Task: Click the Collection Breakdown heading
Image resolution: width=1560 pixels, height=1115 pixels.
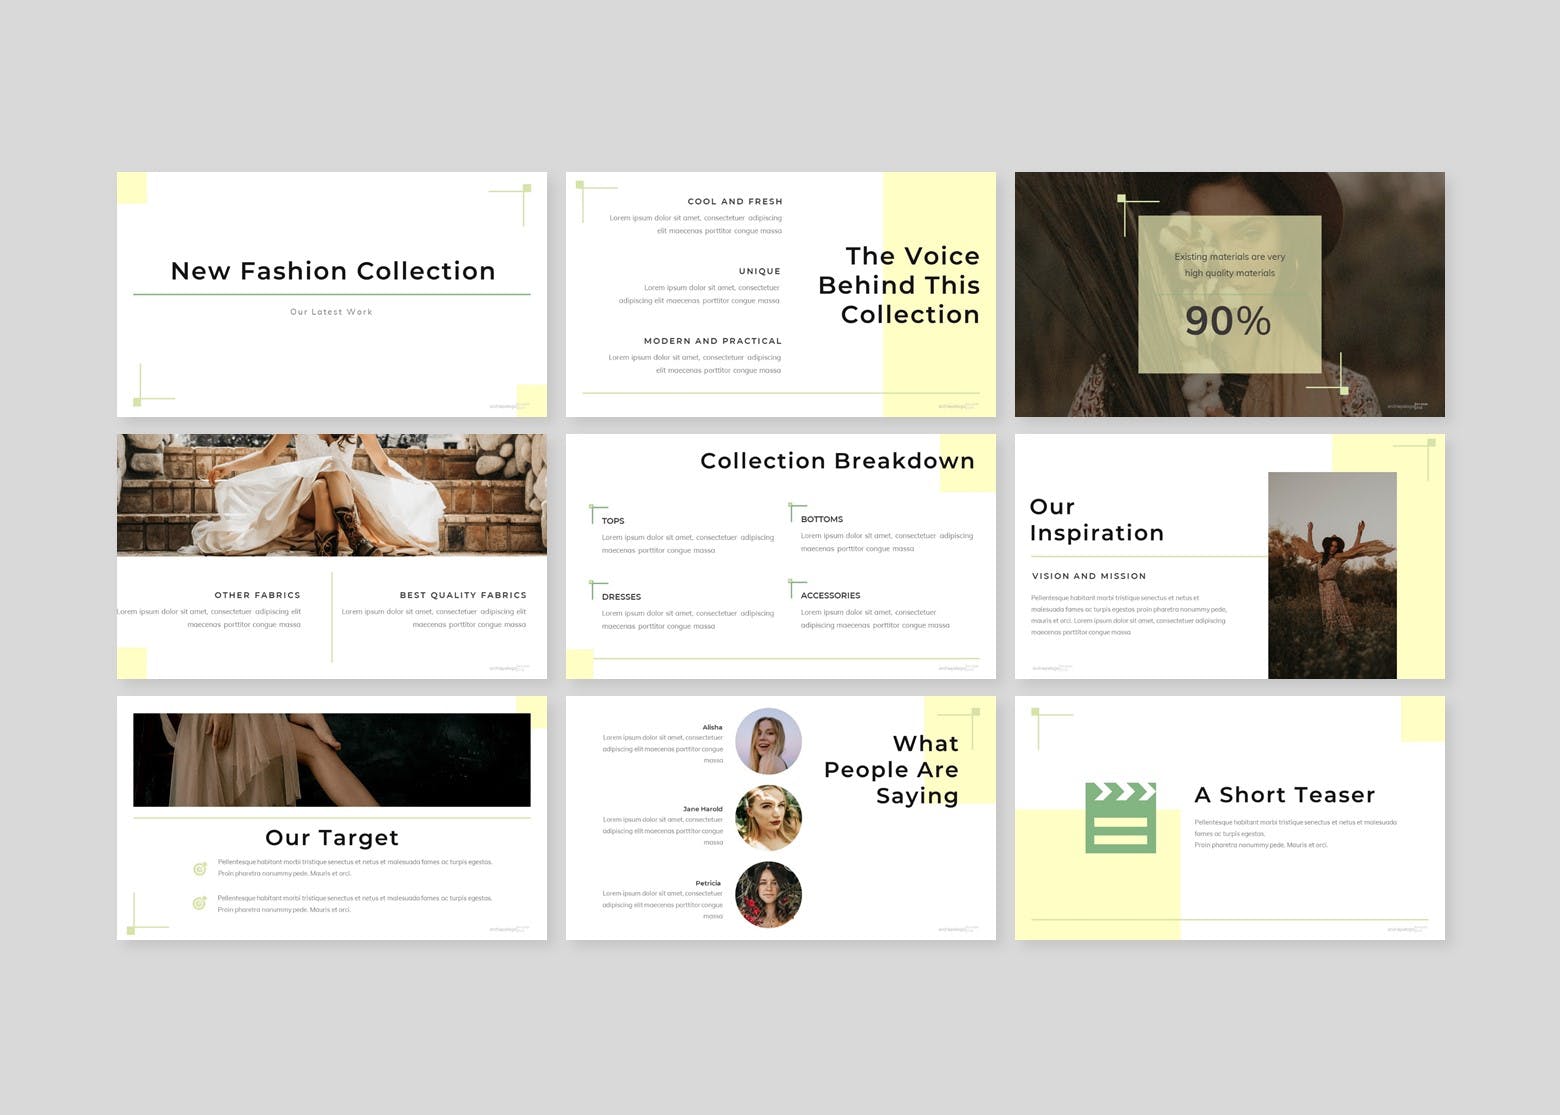Action: click(x=837, y=461)
